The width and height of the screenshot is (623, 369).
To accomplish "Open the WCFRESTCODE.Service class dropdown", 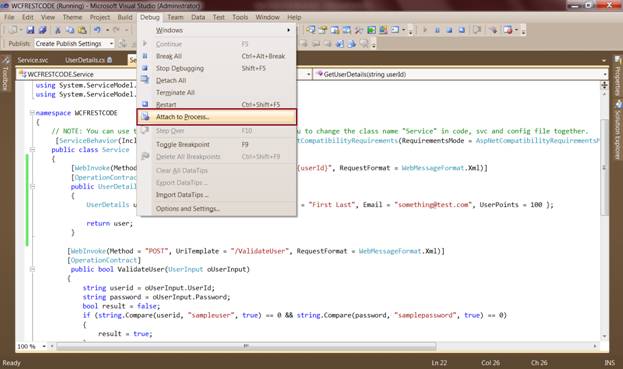I will tap(309, 74).
